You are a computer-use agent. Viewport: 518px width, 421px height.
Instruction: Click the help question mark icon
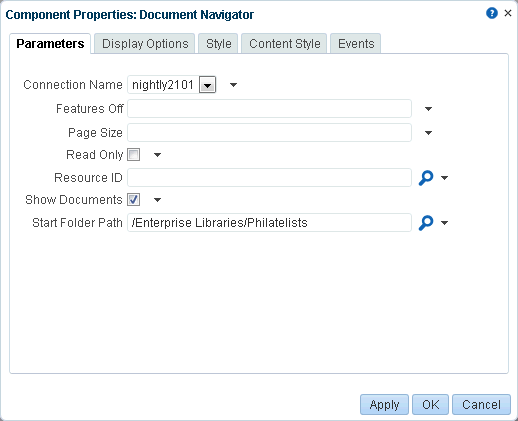[492, 13]
